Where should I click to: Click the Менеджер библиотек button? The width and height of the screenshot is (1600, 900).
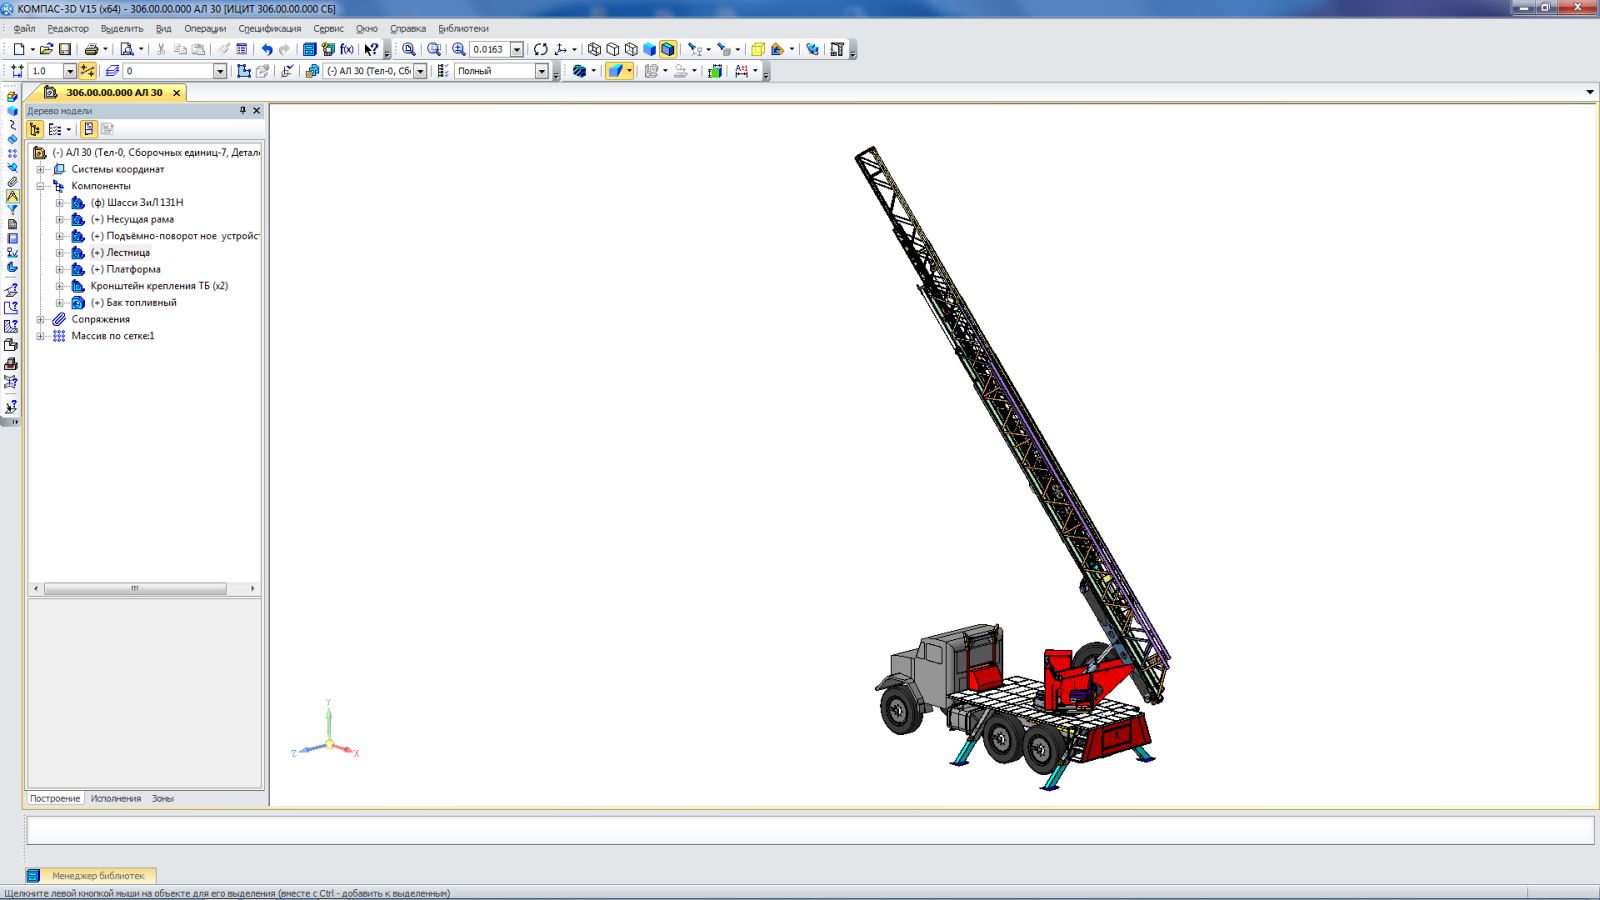tap(98, 876)
